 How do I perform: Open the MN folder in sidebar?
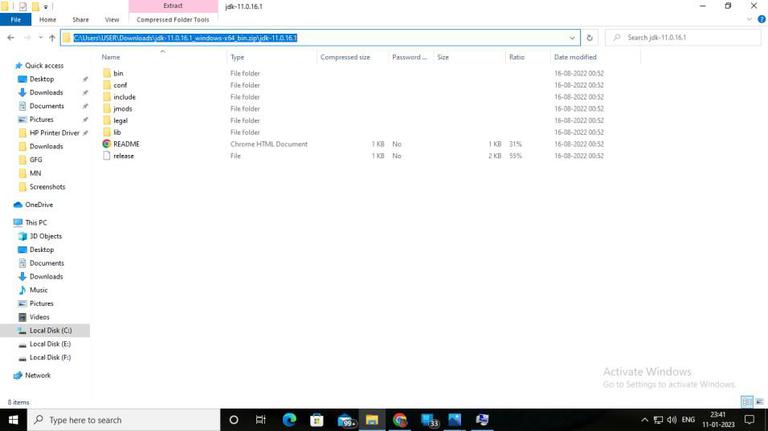coord(35,173)
